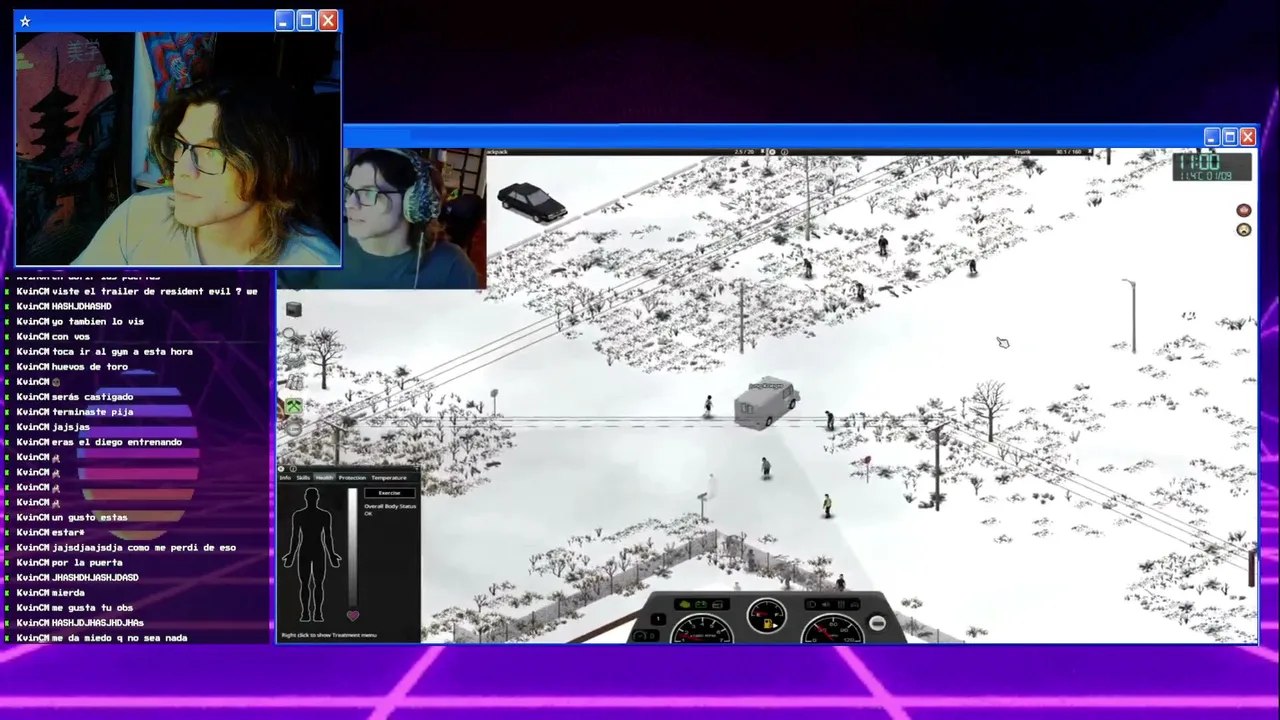
Task: Click the magnifier search icon in sidebar
Action: (290, 334)
